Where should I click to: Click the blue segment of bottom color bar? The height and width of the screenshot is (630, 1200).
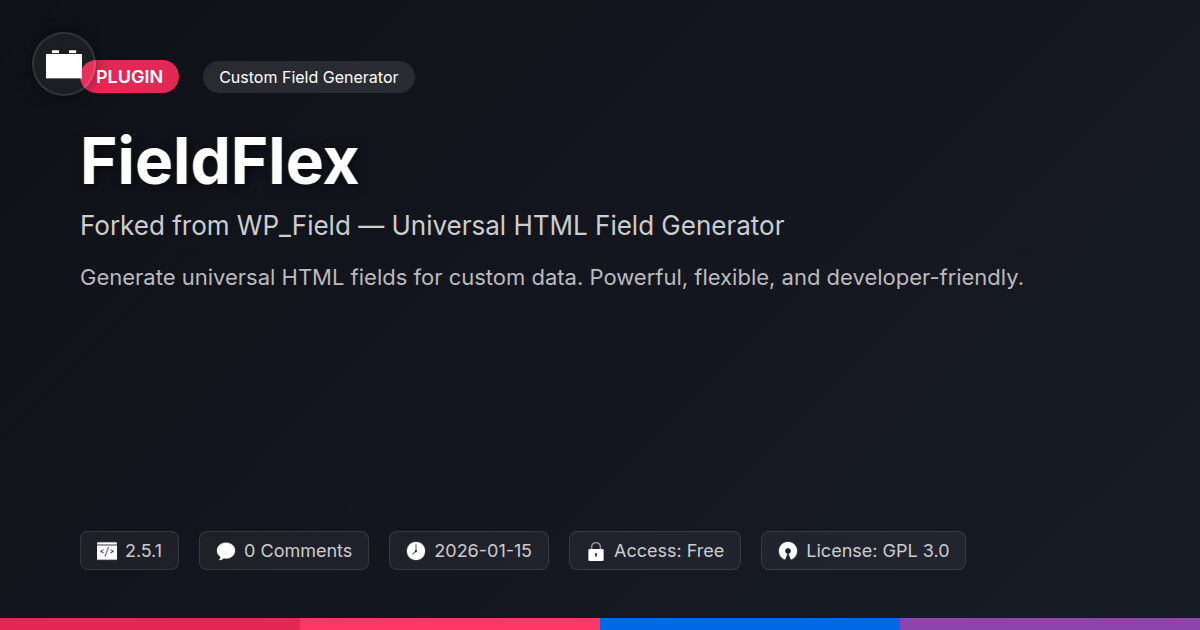pyautogui.click(x=750, y=623)
